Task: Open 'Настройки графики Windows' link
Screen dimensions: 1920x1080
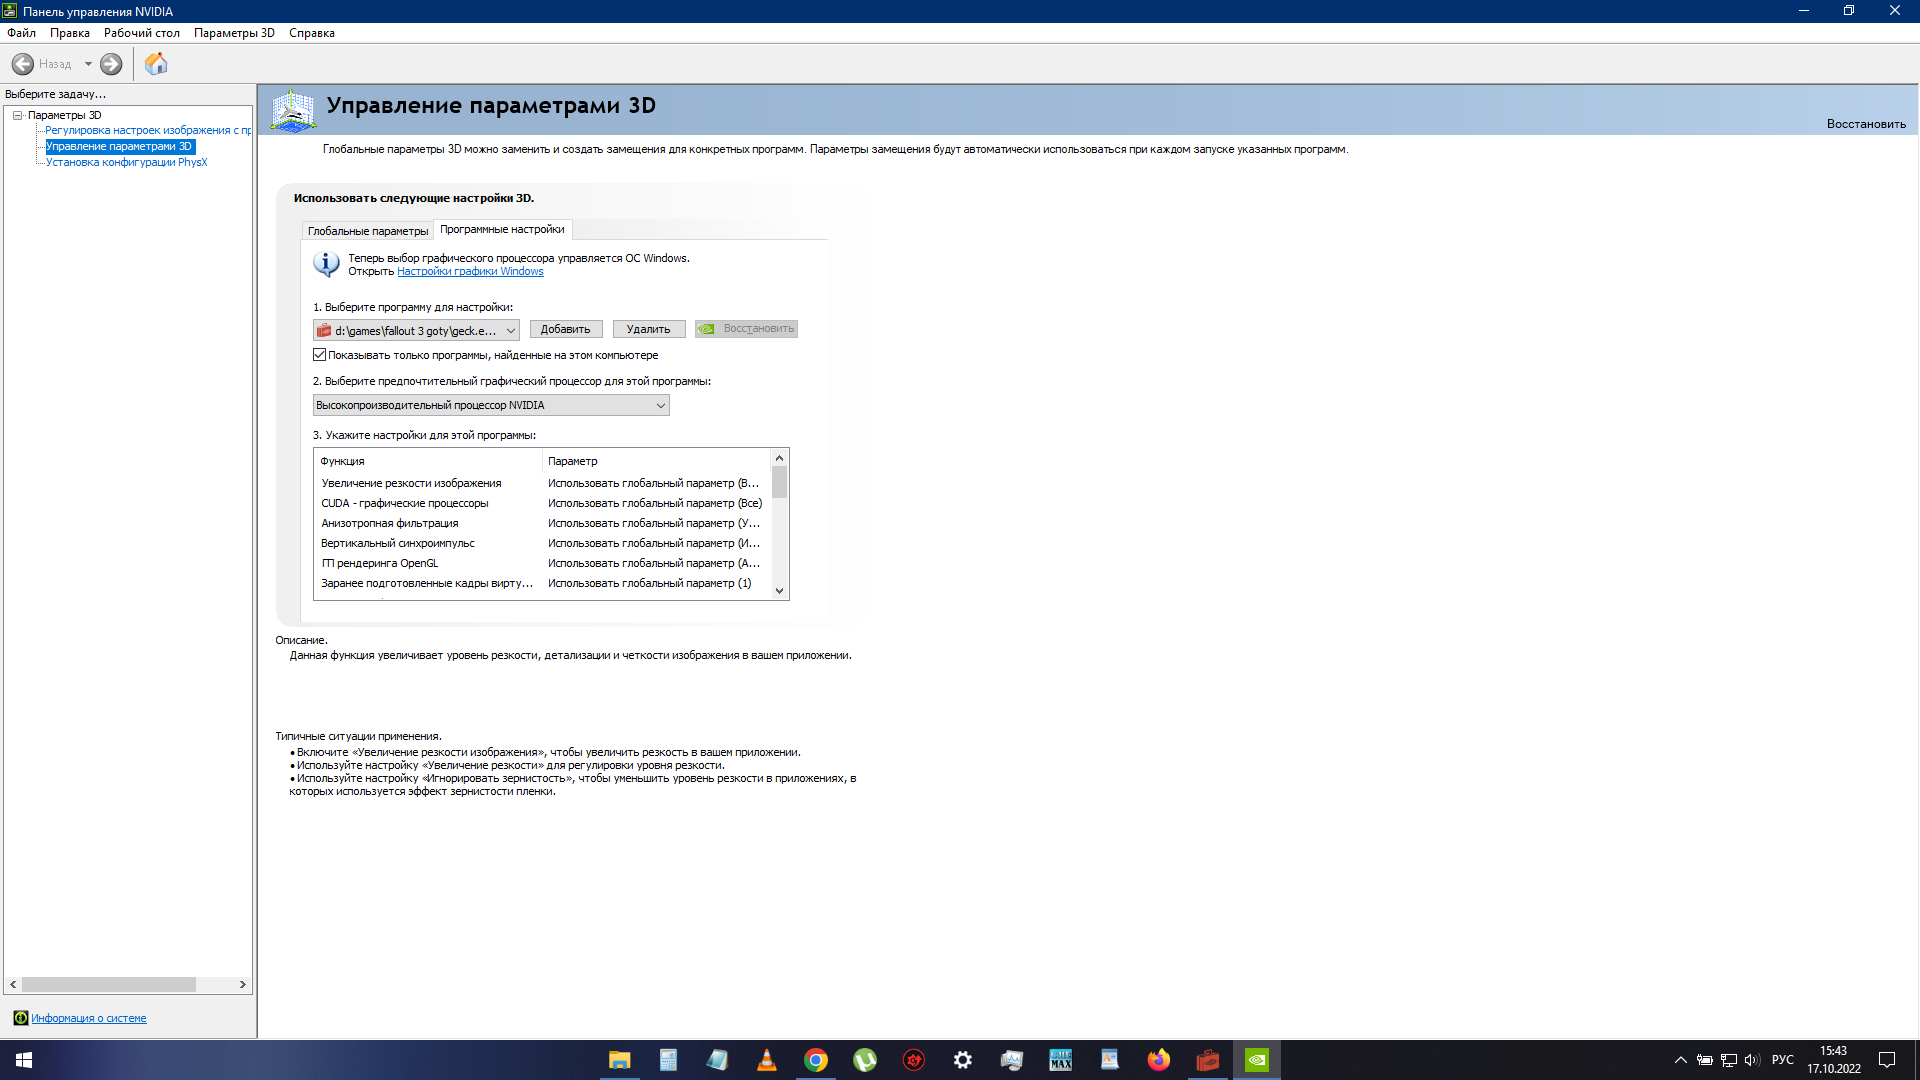Action: [470, 271]
